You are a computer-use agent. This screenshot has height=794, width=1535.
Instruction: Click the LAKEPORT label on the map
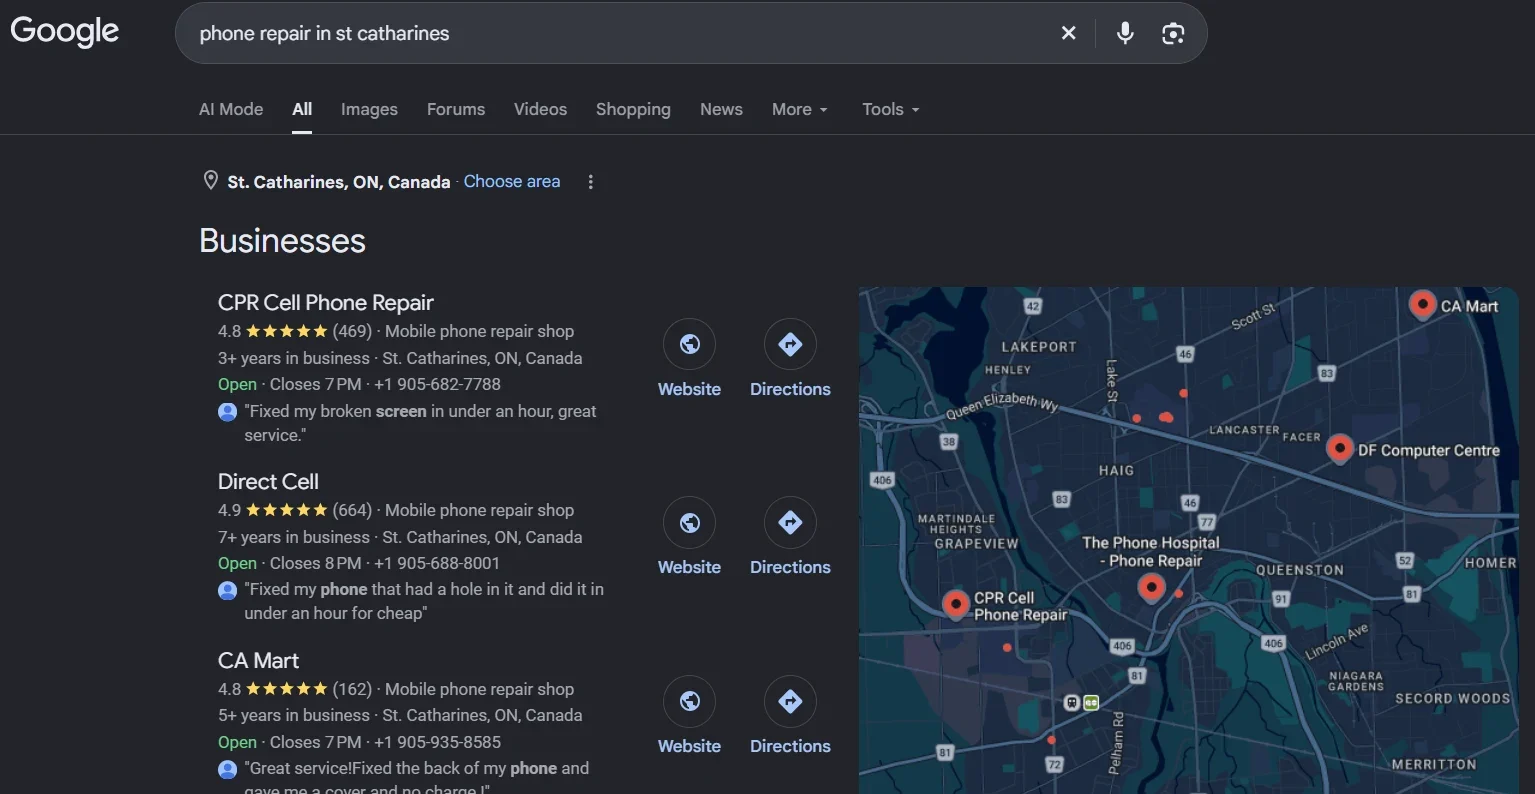(1039, 347)
